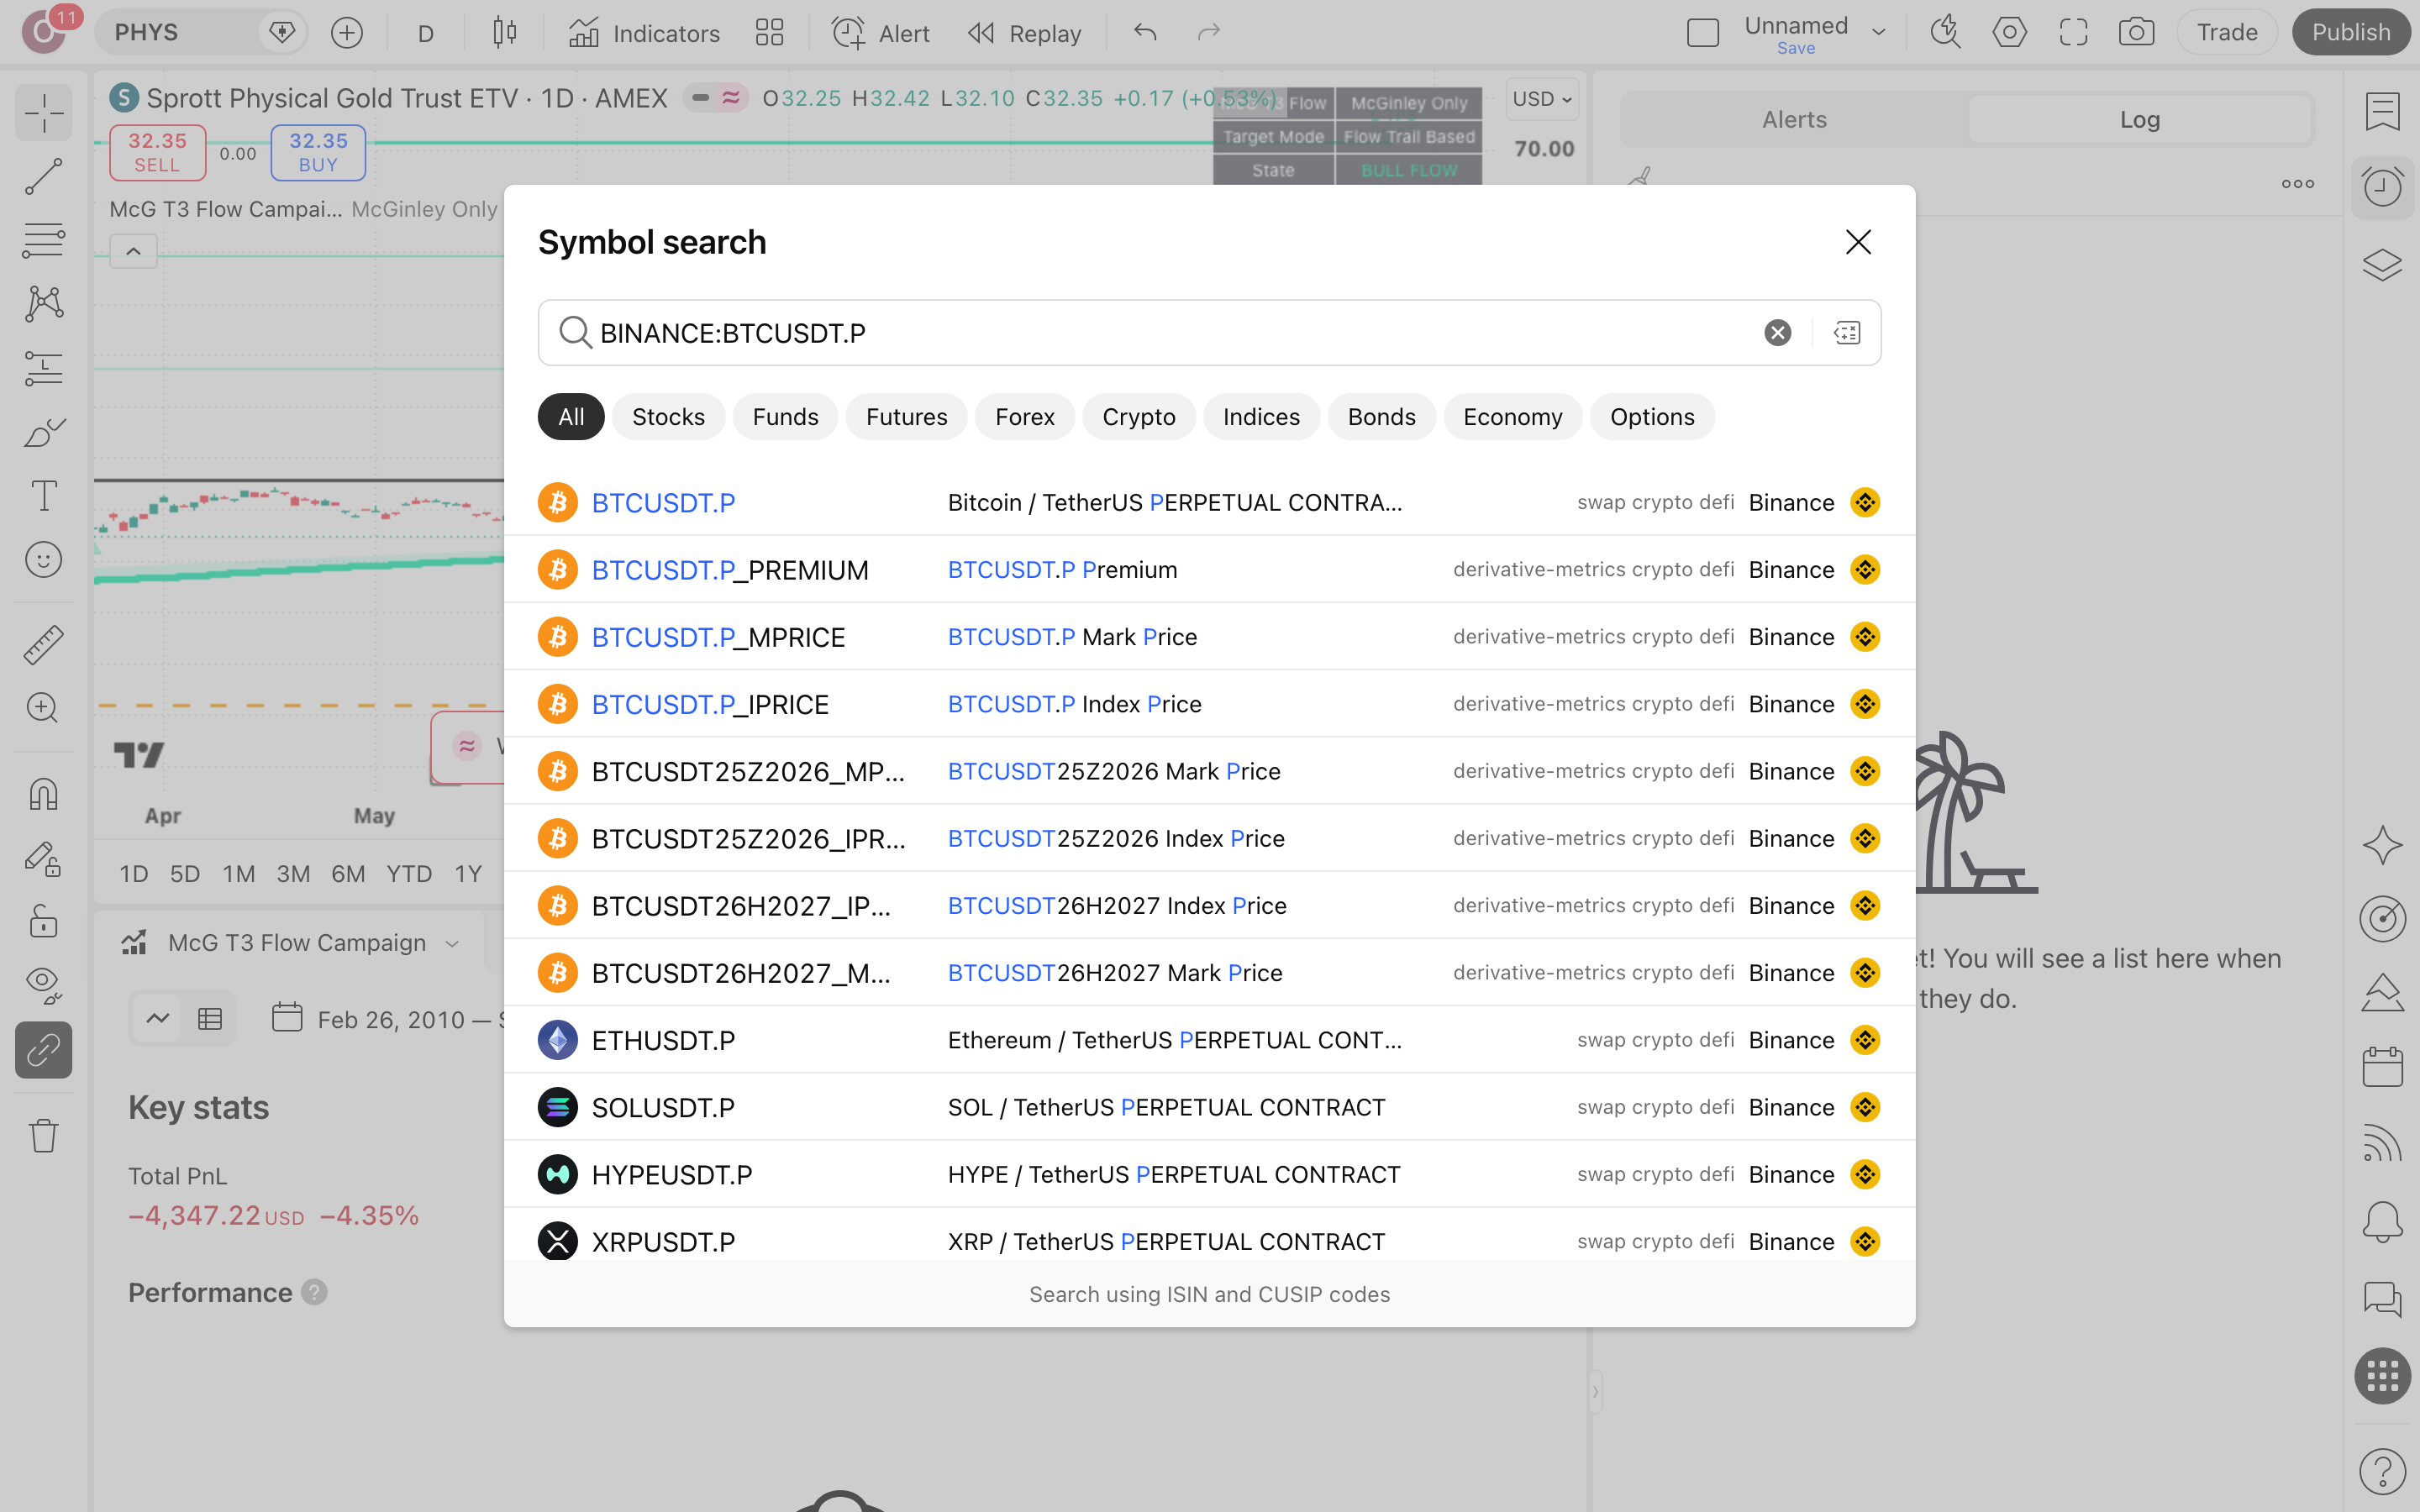Collapse the indicator legend chevron
Image resolution: width=2420 pixels, height=1512 pixels.
pos(133,251)
